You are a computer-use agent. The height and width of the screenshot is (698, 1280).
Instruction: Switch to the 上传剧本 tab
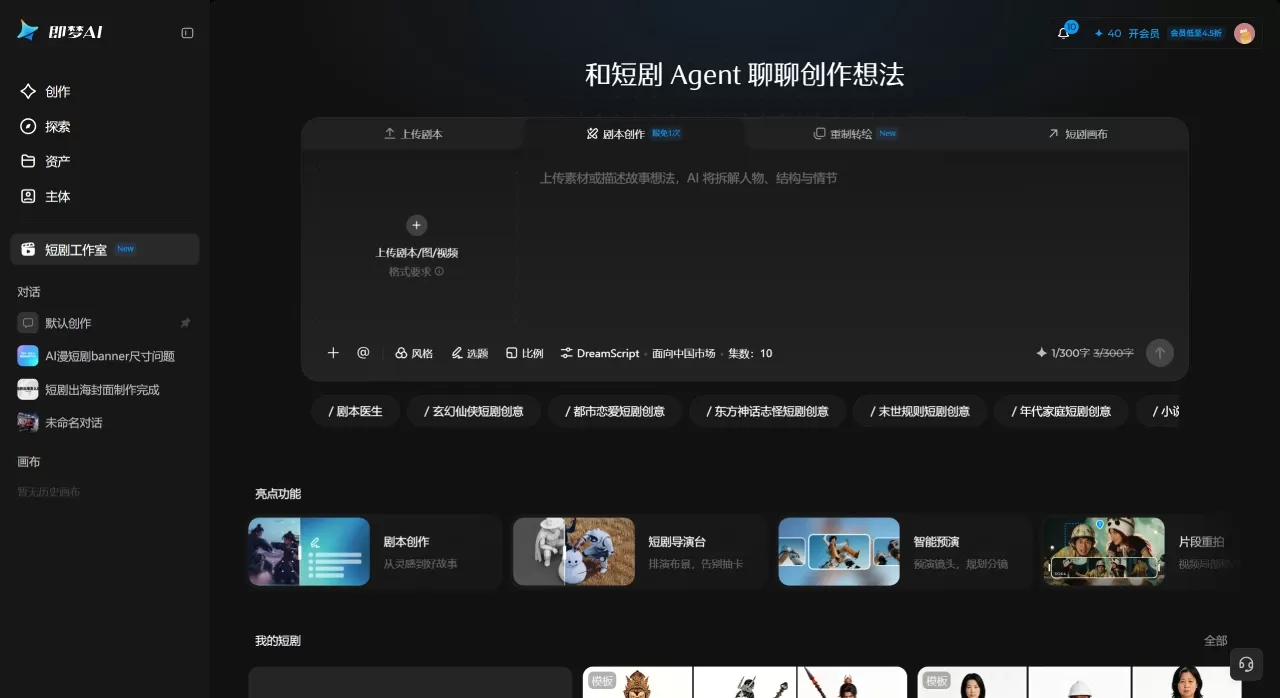click(x=413, y=133)
